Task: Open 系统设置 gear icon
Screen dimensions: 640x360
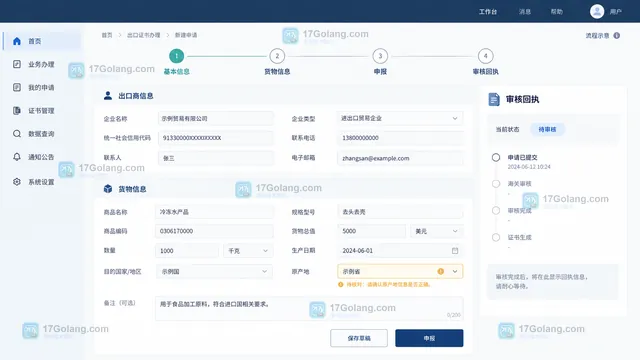Action: [x=17, y=182]
